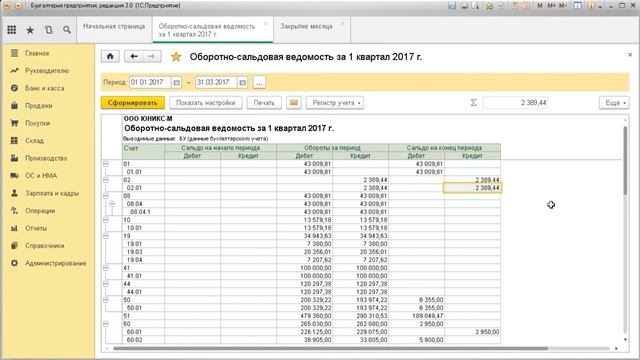Send report by email envelope icon

[x=294, y=102]
